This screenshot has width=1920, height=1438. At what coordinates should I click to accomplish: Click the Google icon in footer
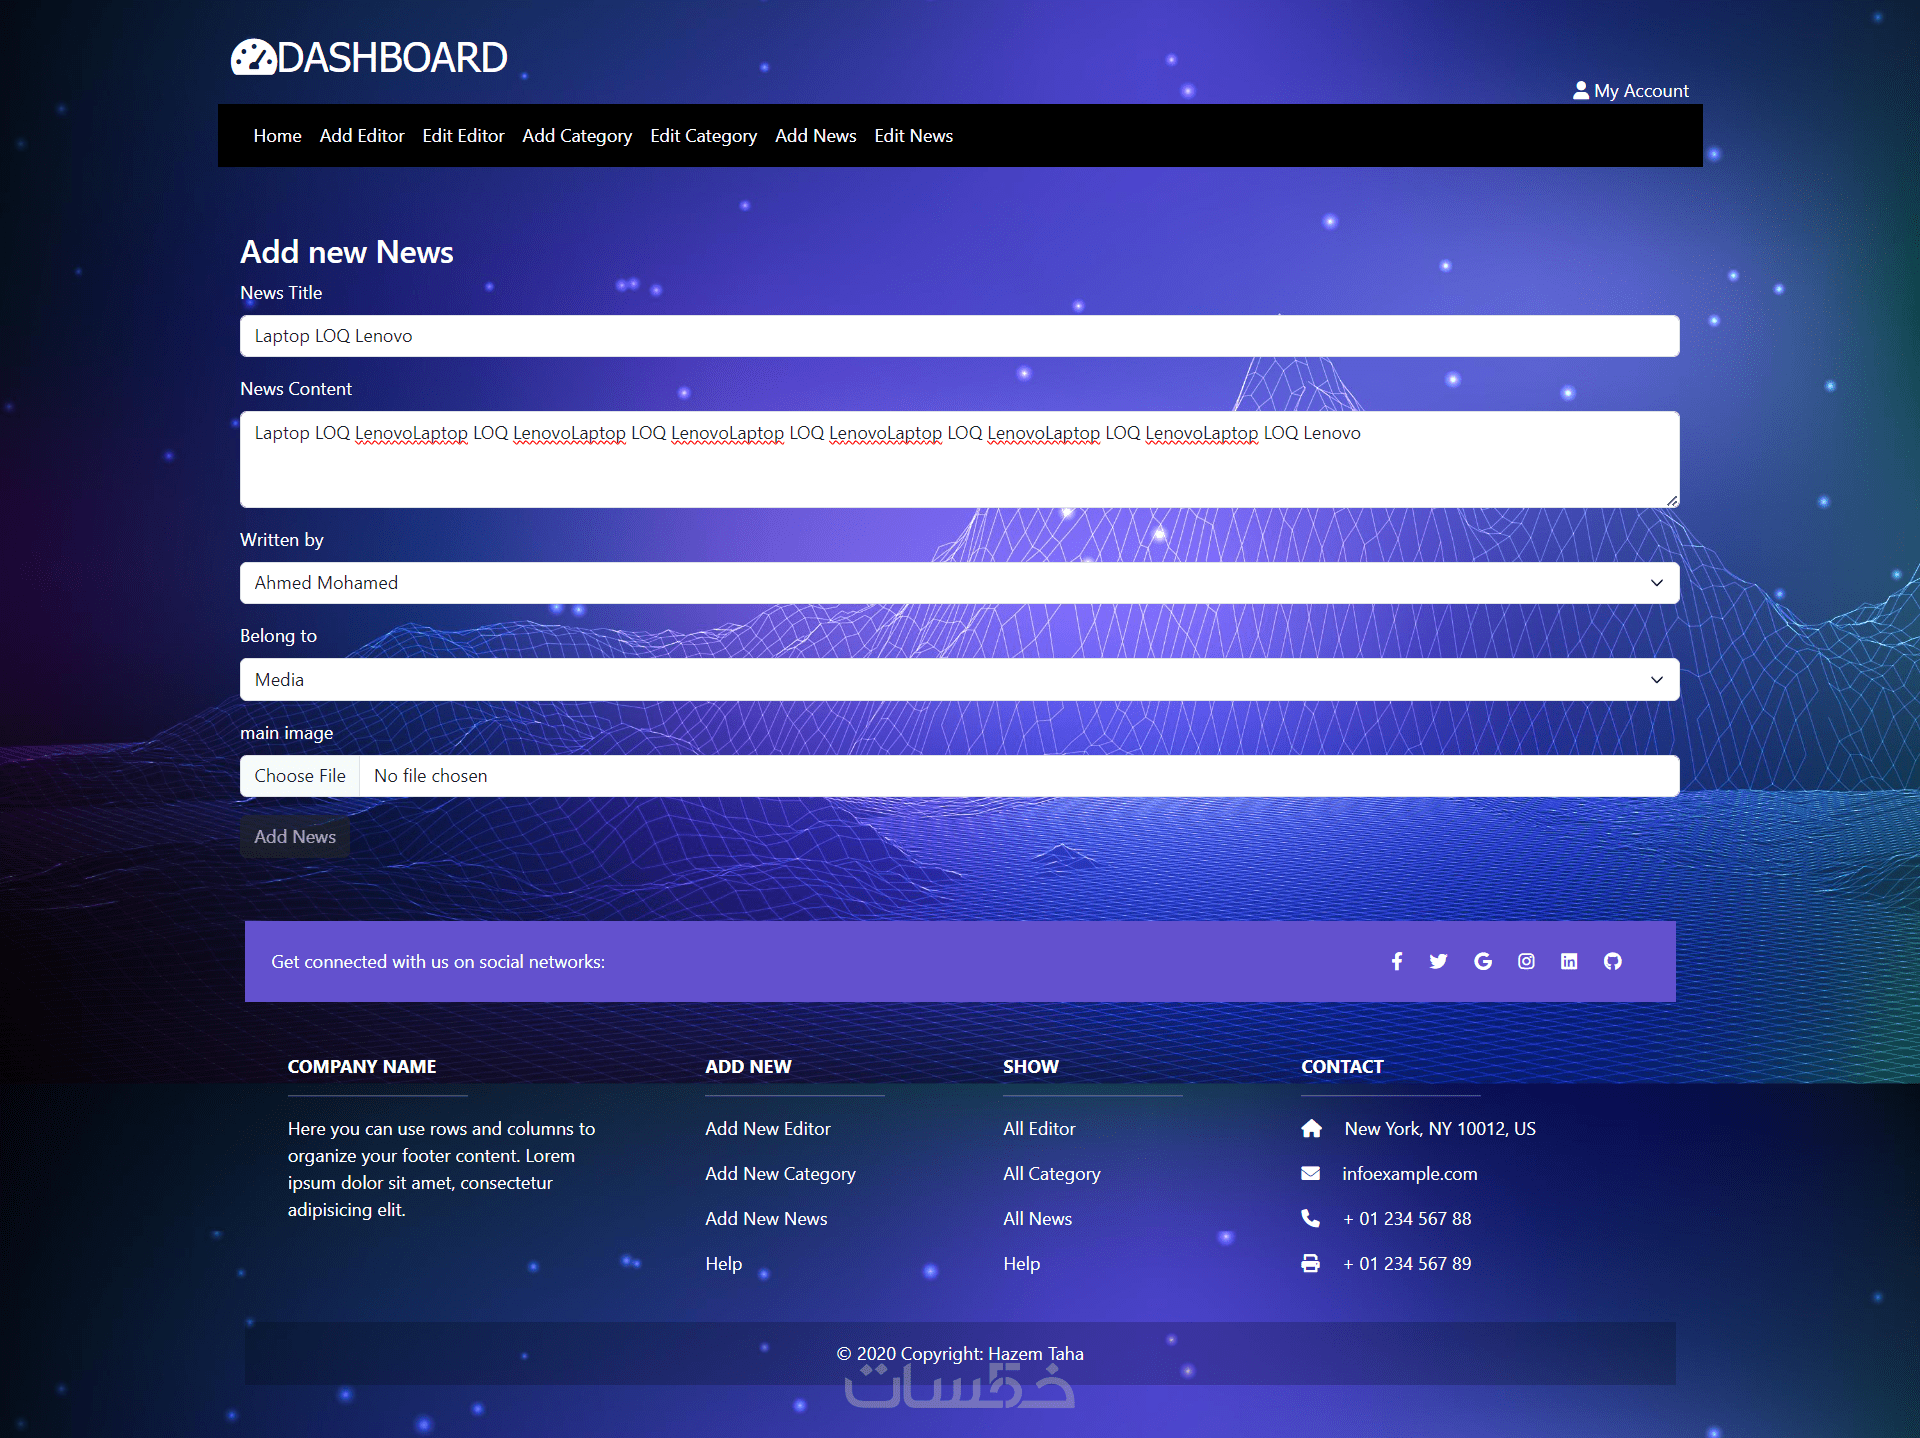point(1483,961)
